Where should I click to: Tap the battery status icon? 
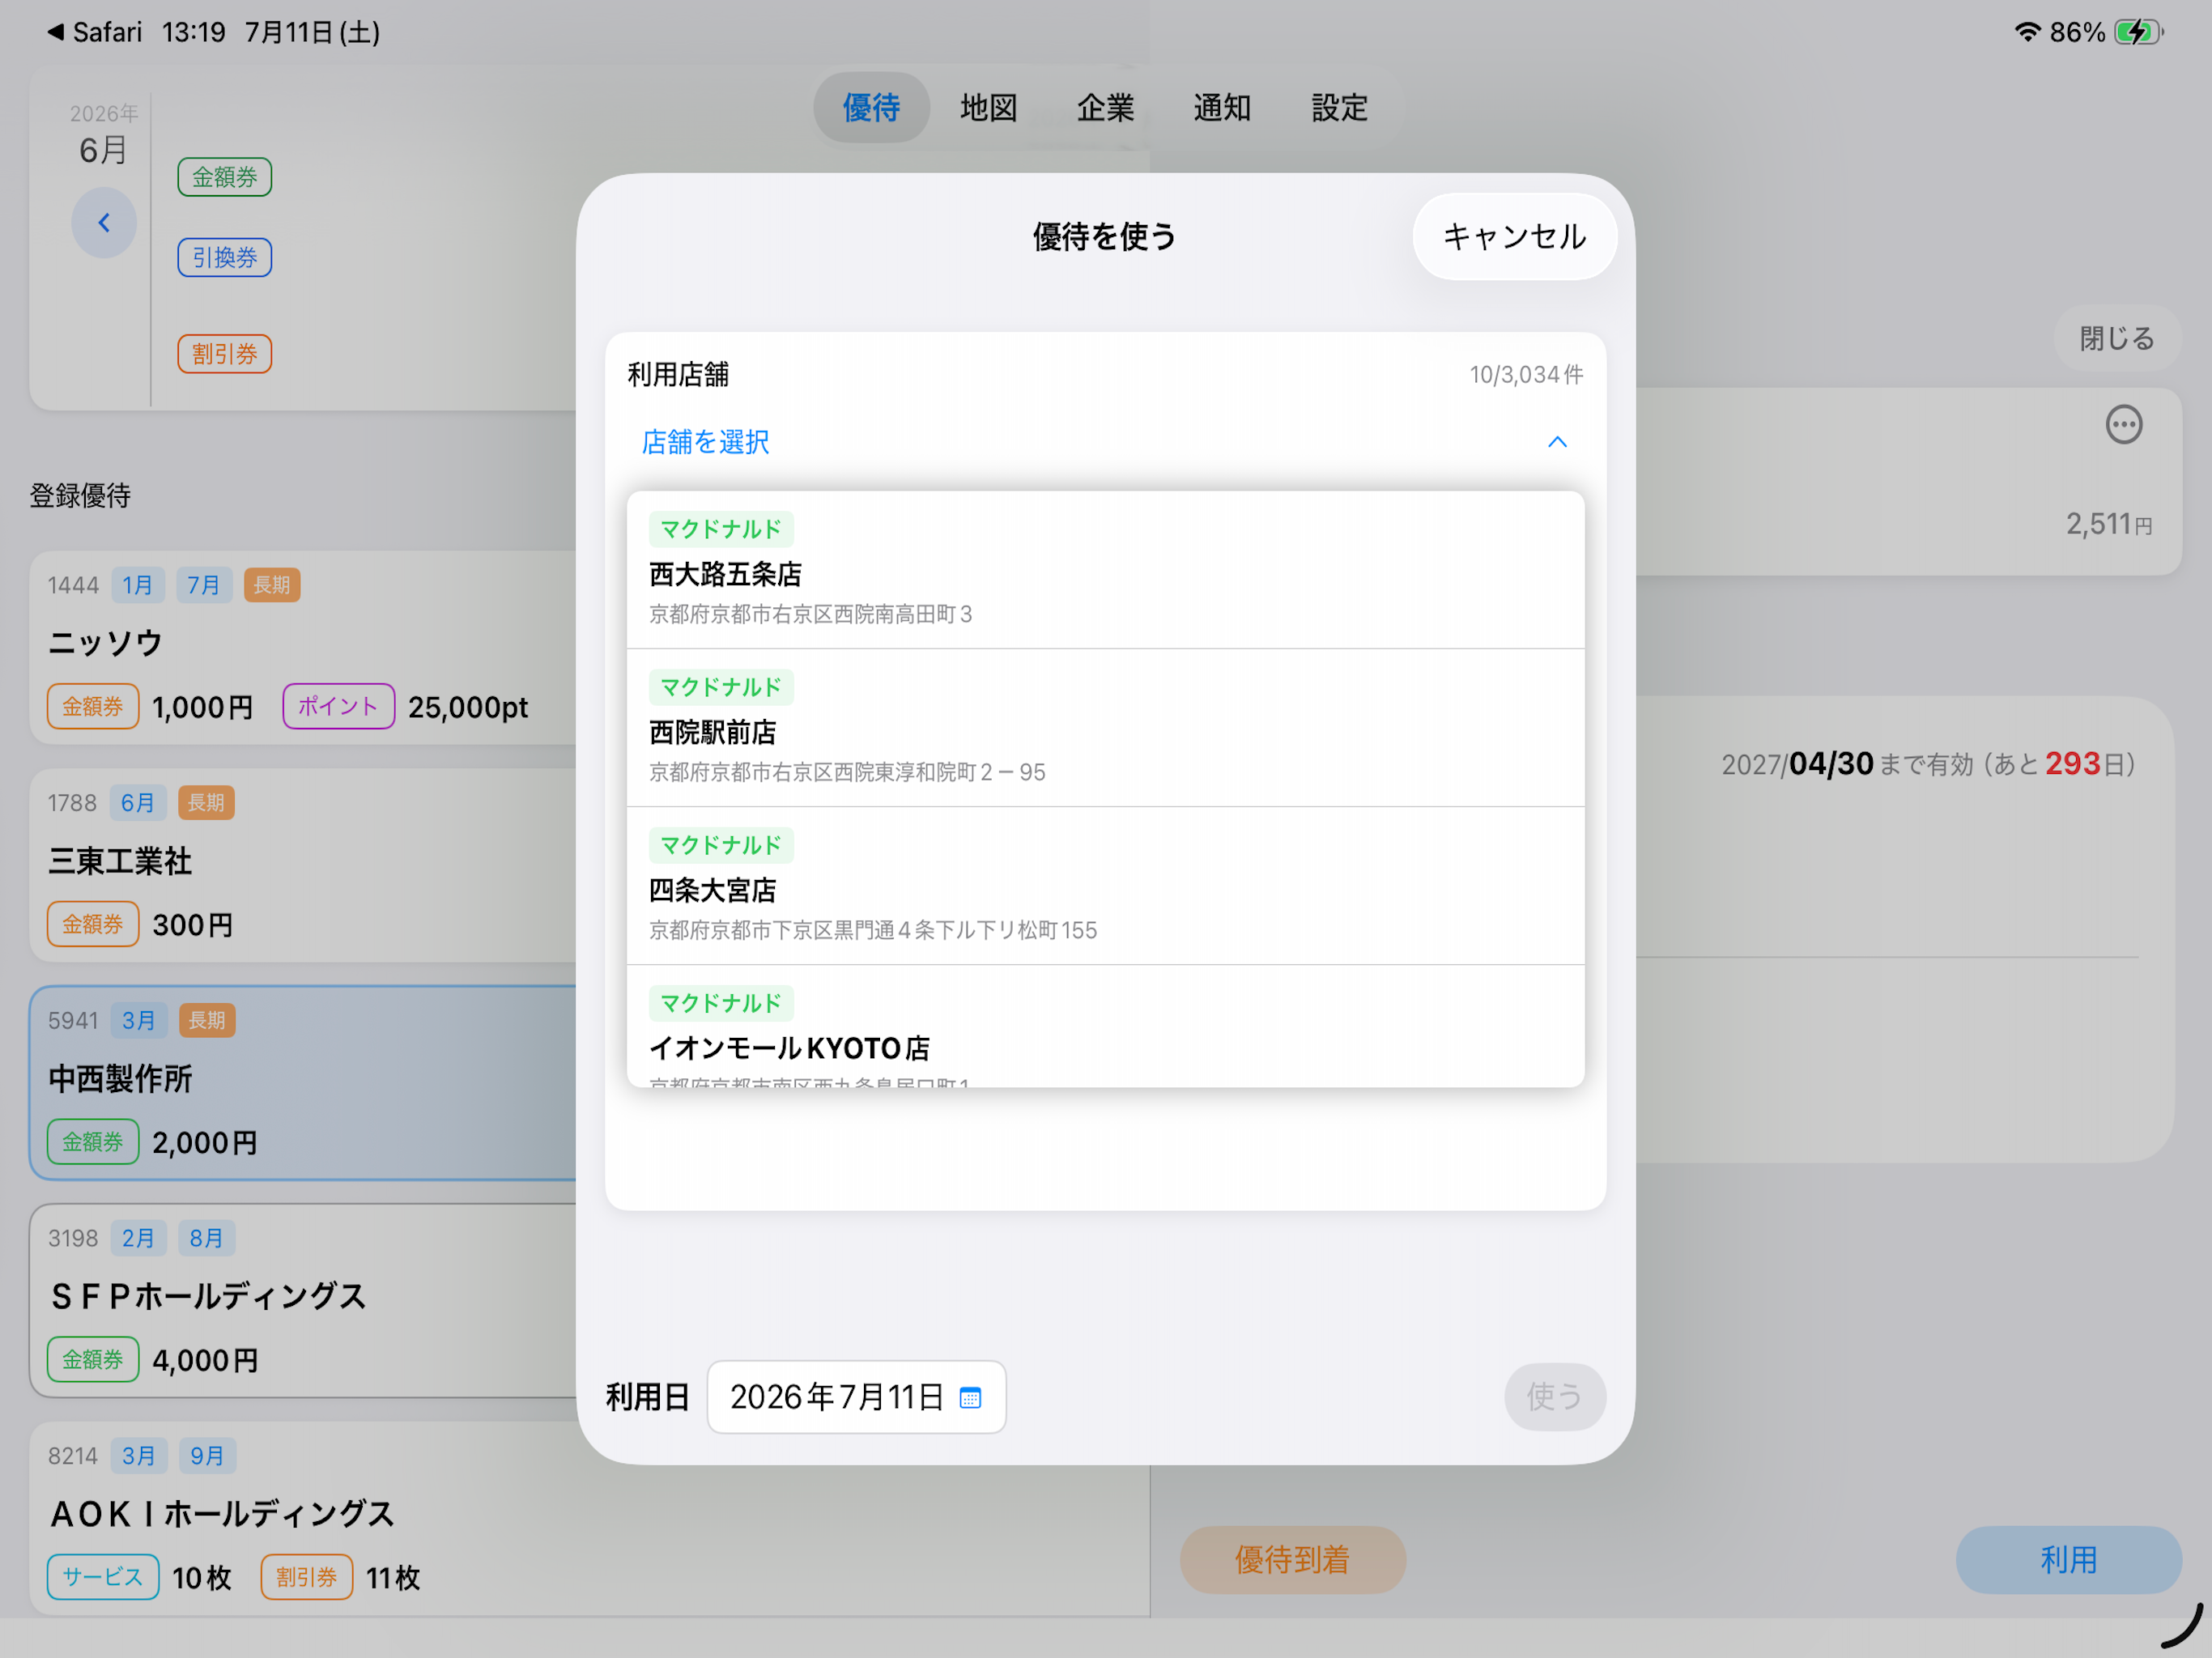(x=2139, y=32)
